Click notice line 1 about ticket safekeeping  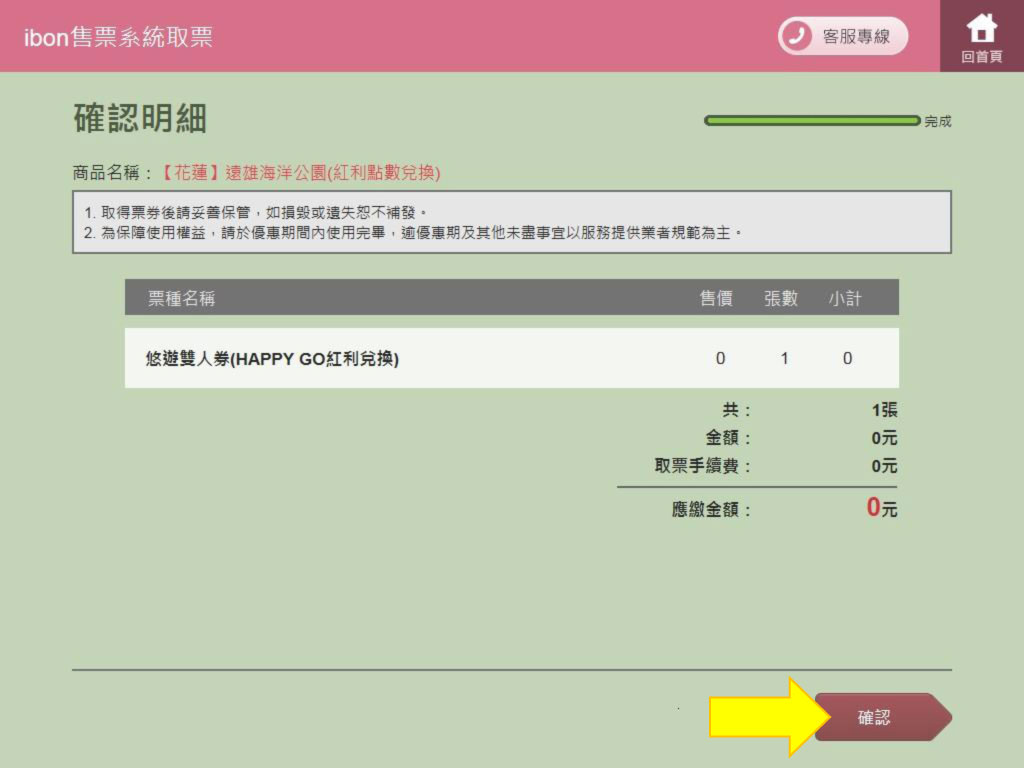[256, 212]
